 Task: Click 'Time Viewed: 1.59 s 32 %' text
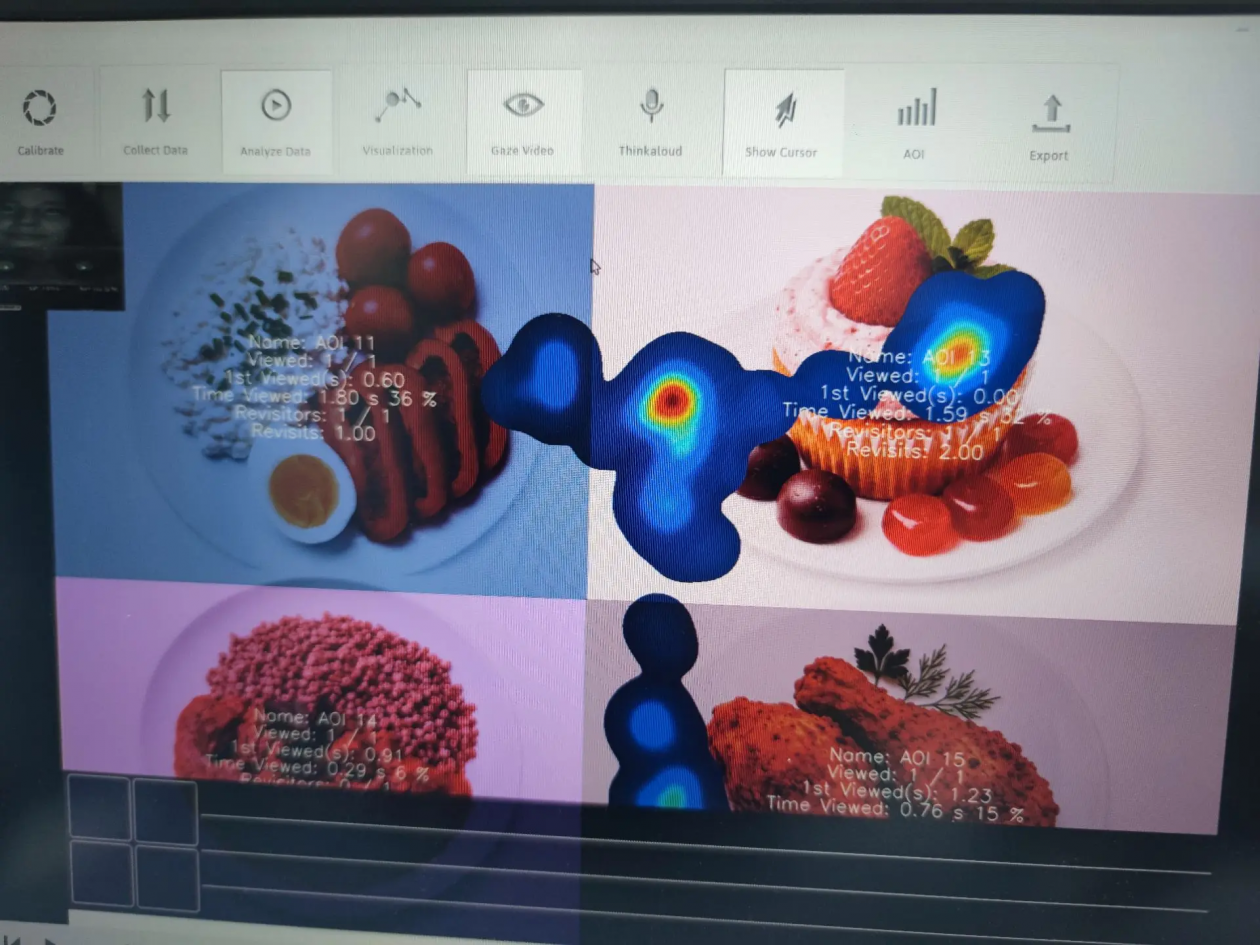click(917, 411)
